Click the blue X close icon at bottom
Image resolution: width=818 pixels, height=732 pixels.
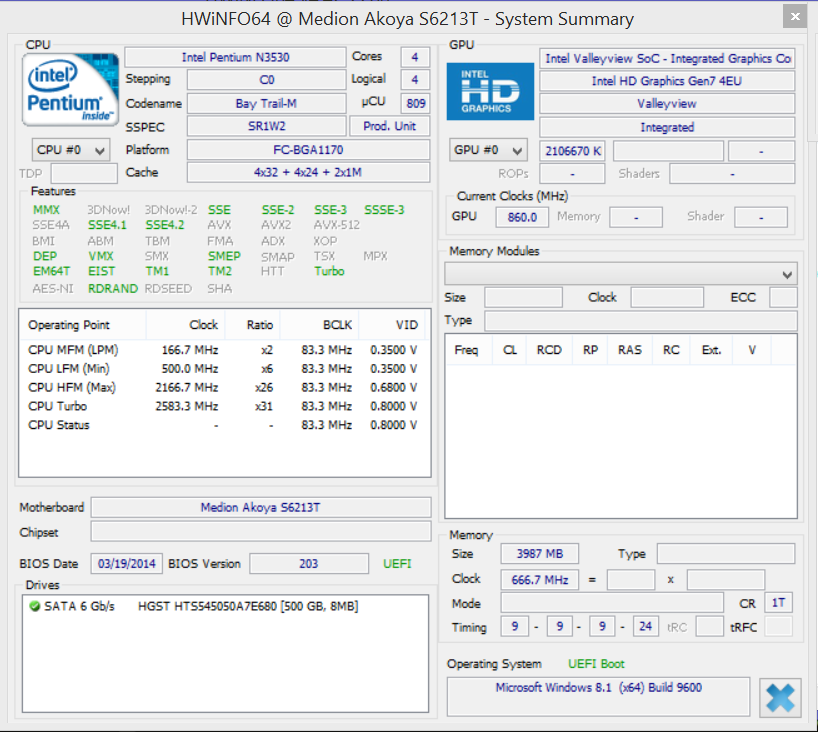coord(780,697)
